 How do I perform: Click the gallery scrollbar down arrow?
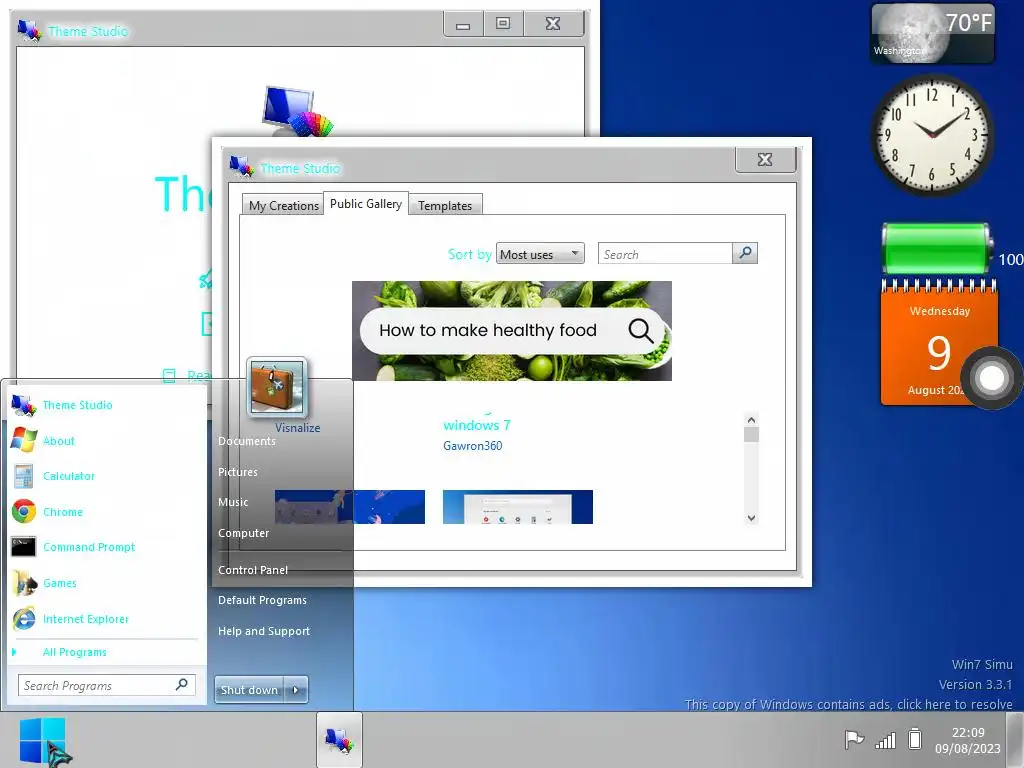coord(751,518)
